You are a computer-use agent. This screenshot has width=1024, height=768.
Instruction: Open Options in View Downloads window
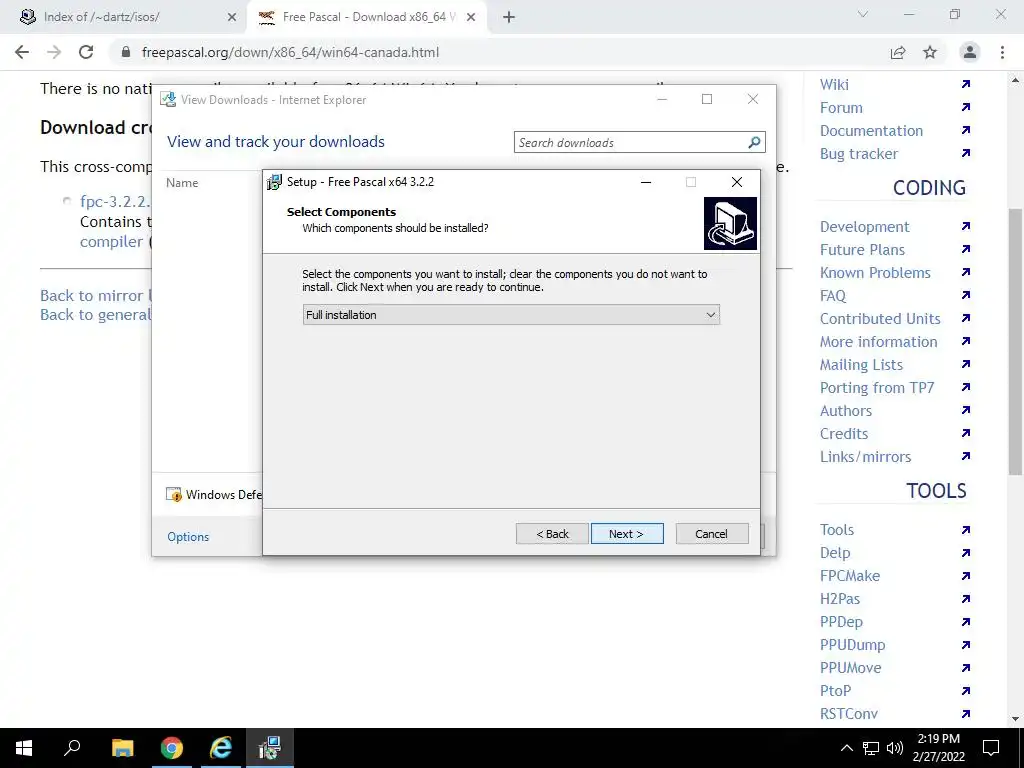pos(188,537)
